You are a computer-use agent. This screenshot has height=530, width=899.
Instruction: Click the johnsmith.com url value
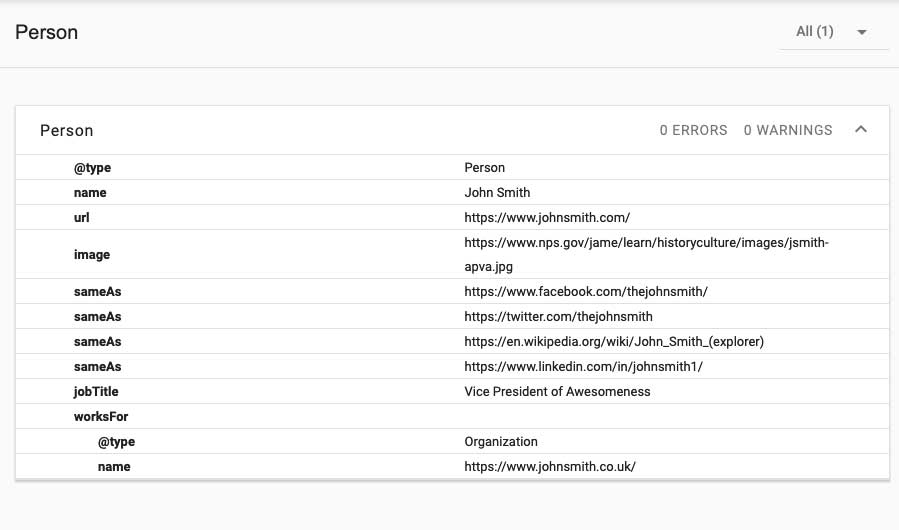click(x=547, y=217)
